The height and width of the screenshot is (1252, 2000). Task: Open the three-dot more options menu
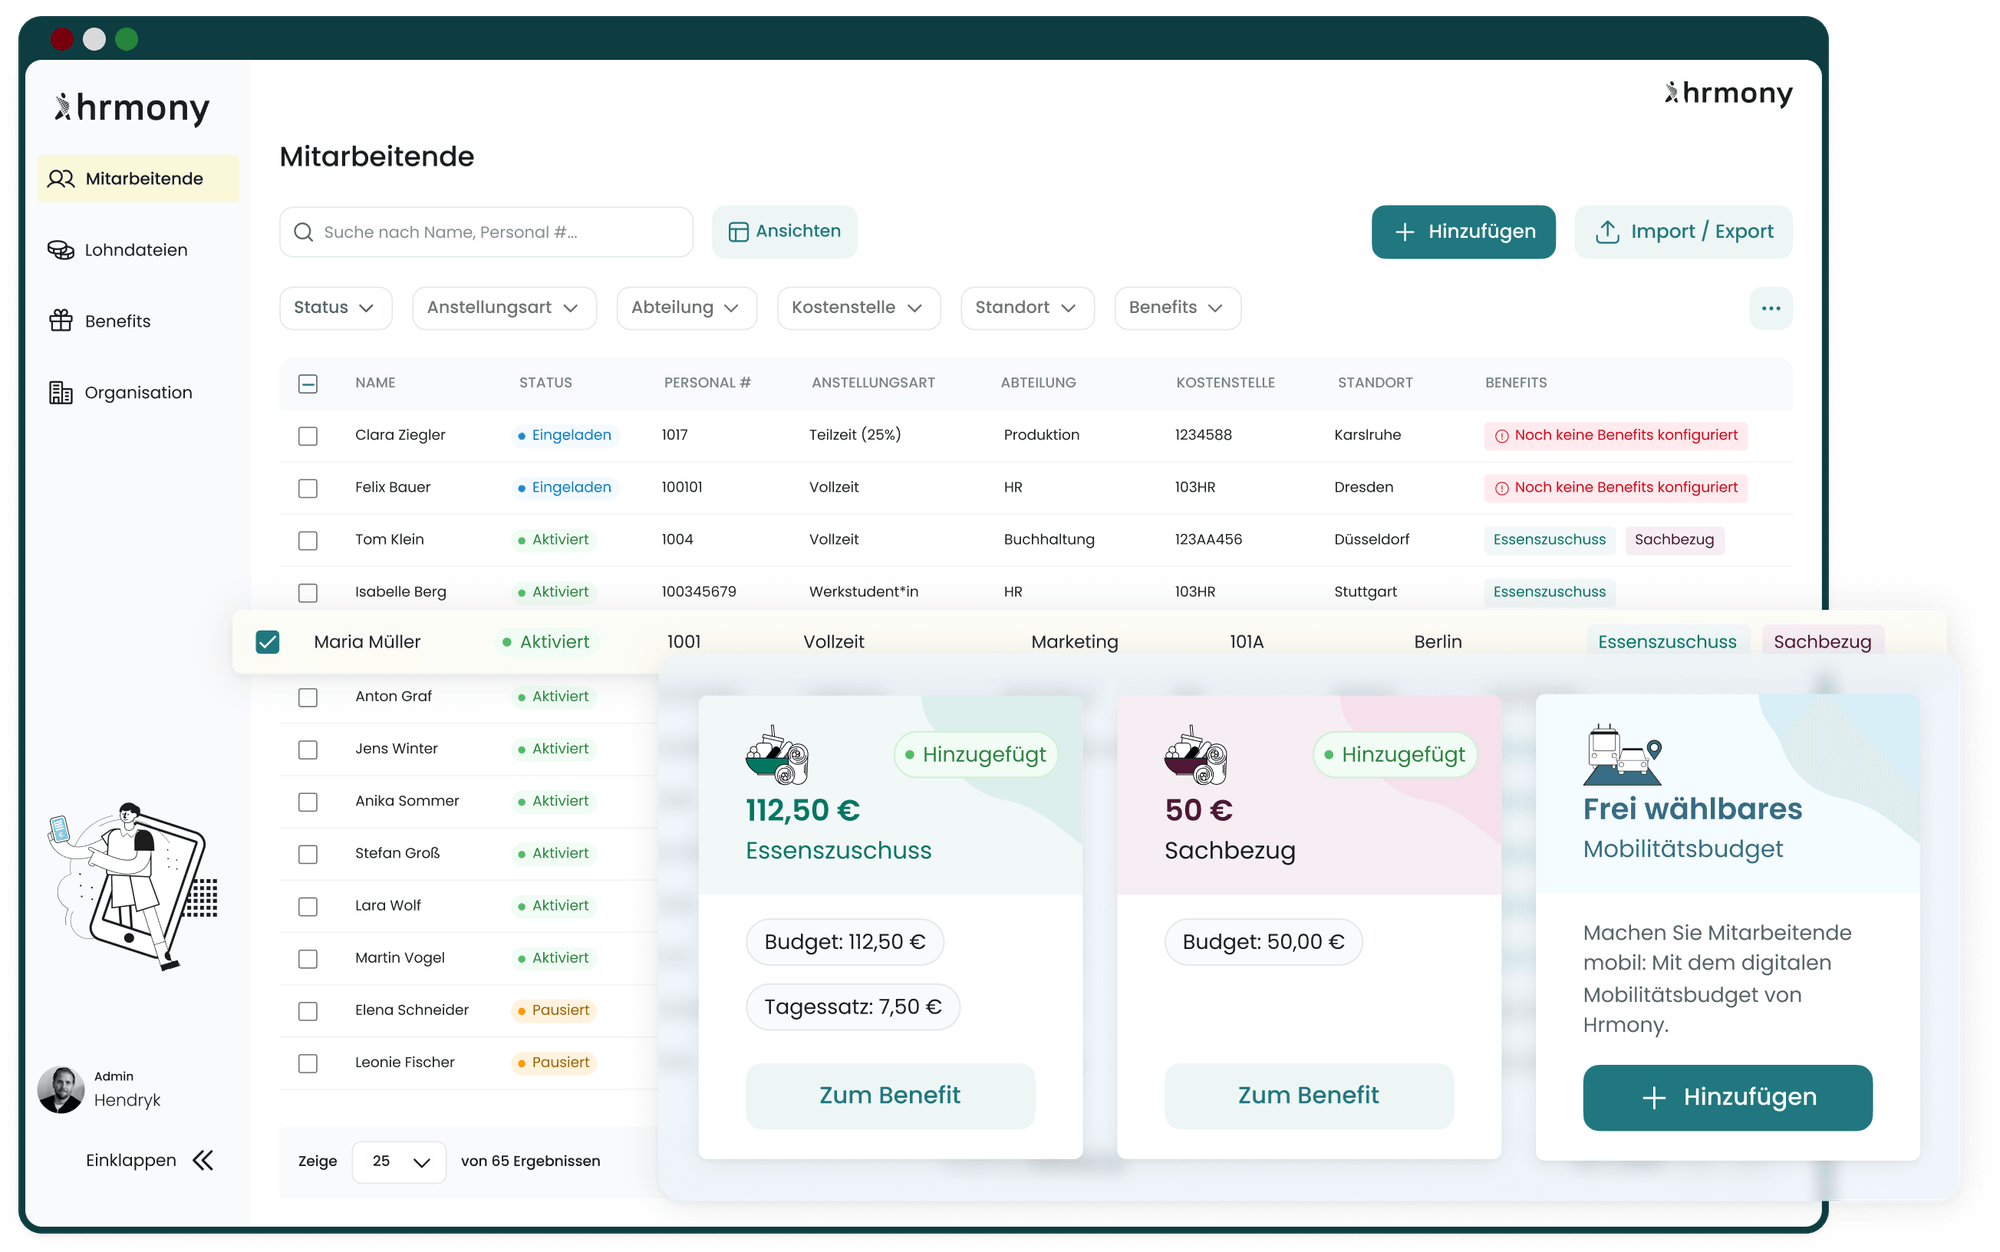[x=1770, y=308]
